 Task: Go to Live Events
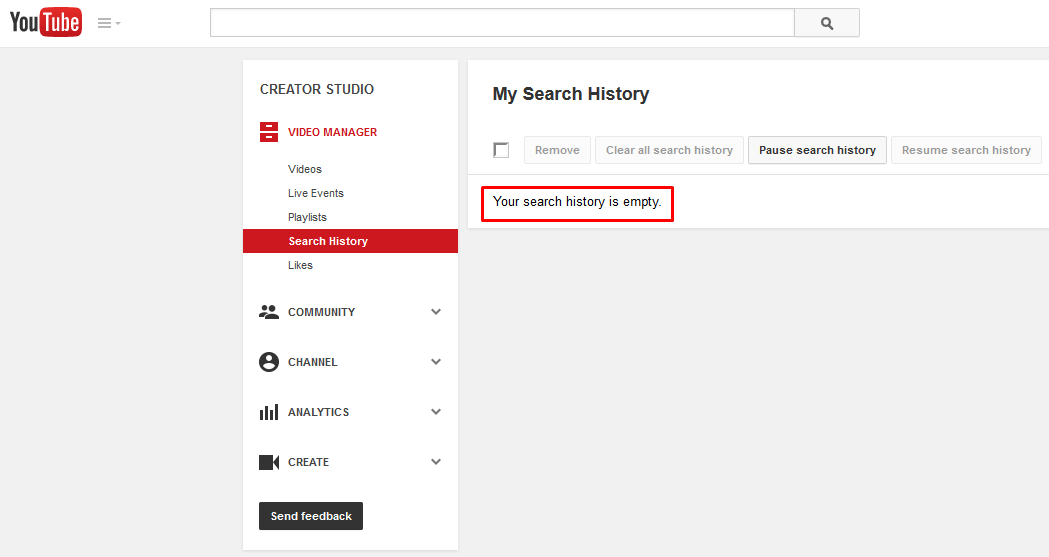pos(315,193)
